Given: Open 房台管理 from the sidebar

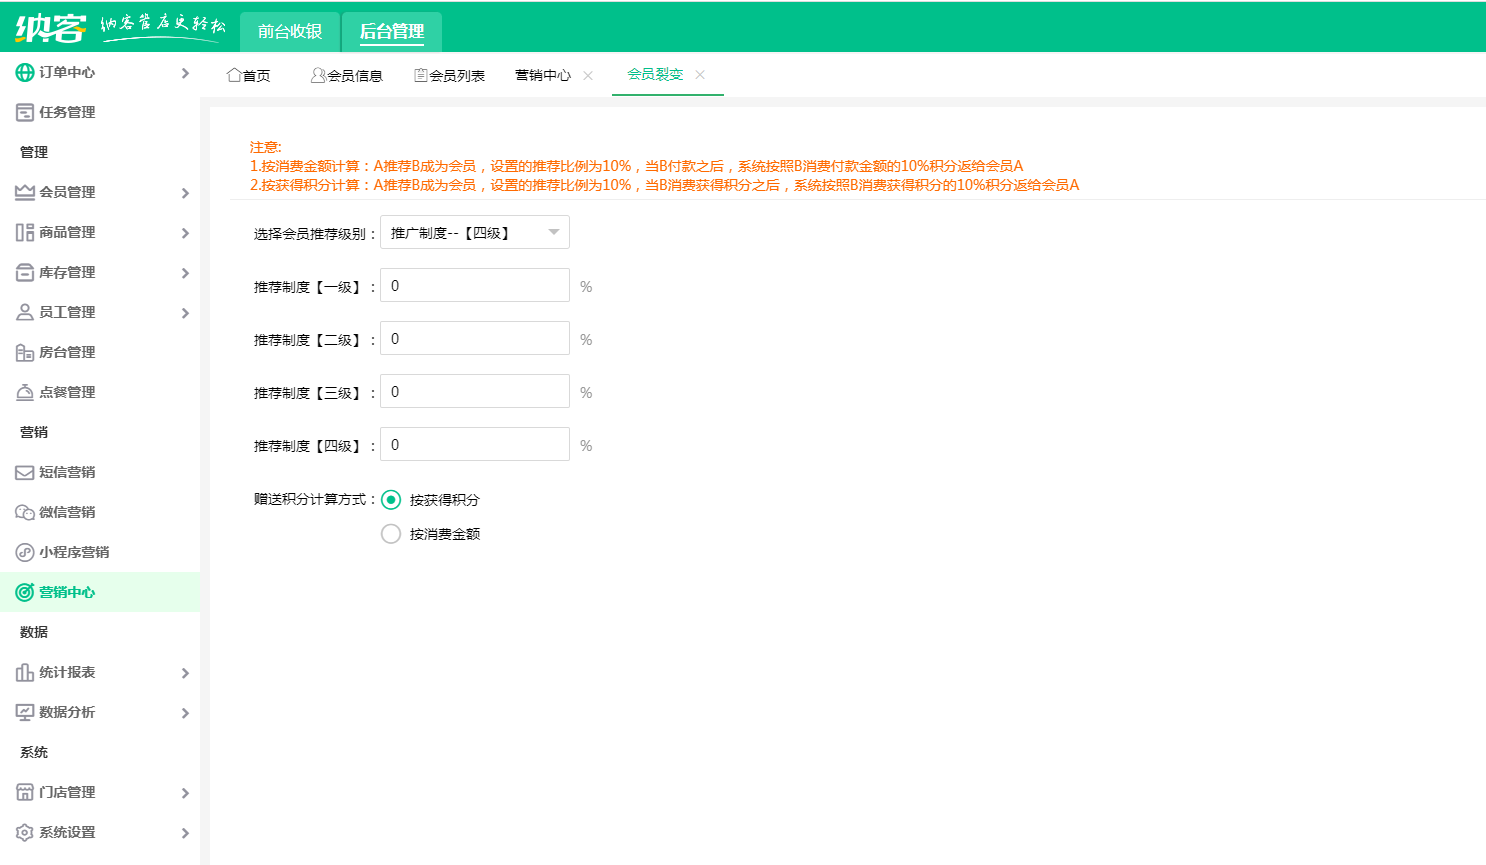Looking at the screenshot, I should pyautogui.click(x=22, y=352).
